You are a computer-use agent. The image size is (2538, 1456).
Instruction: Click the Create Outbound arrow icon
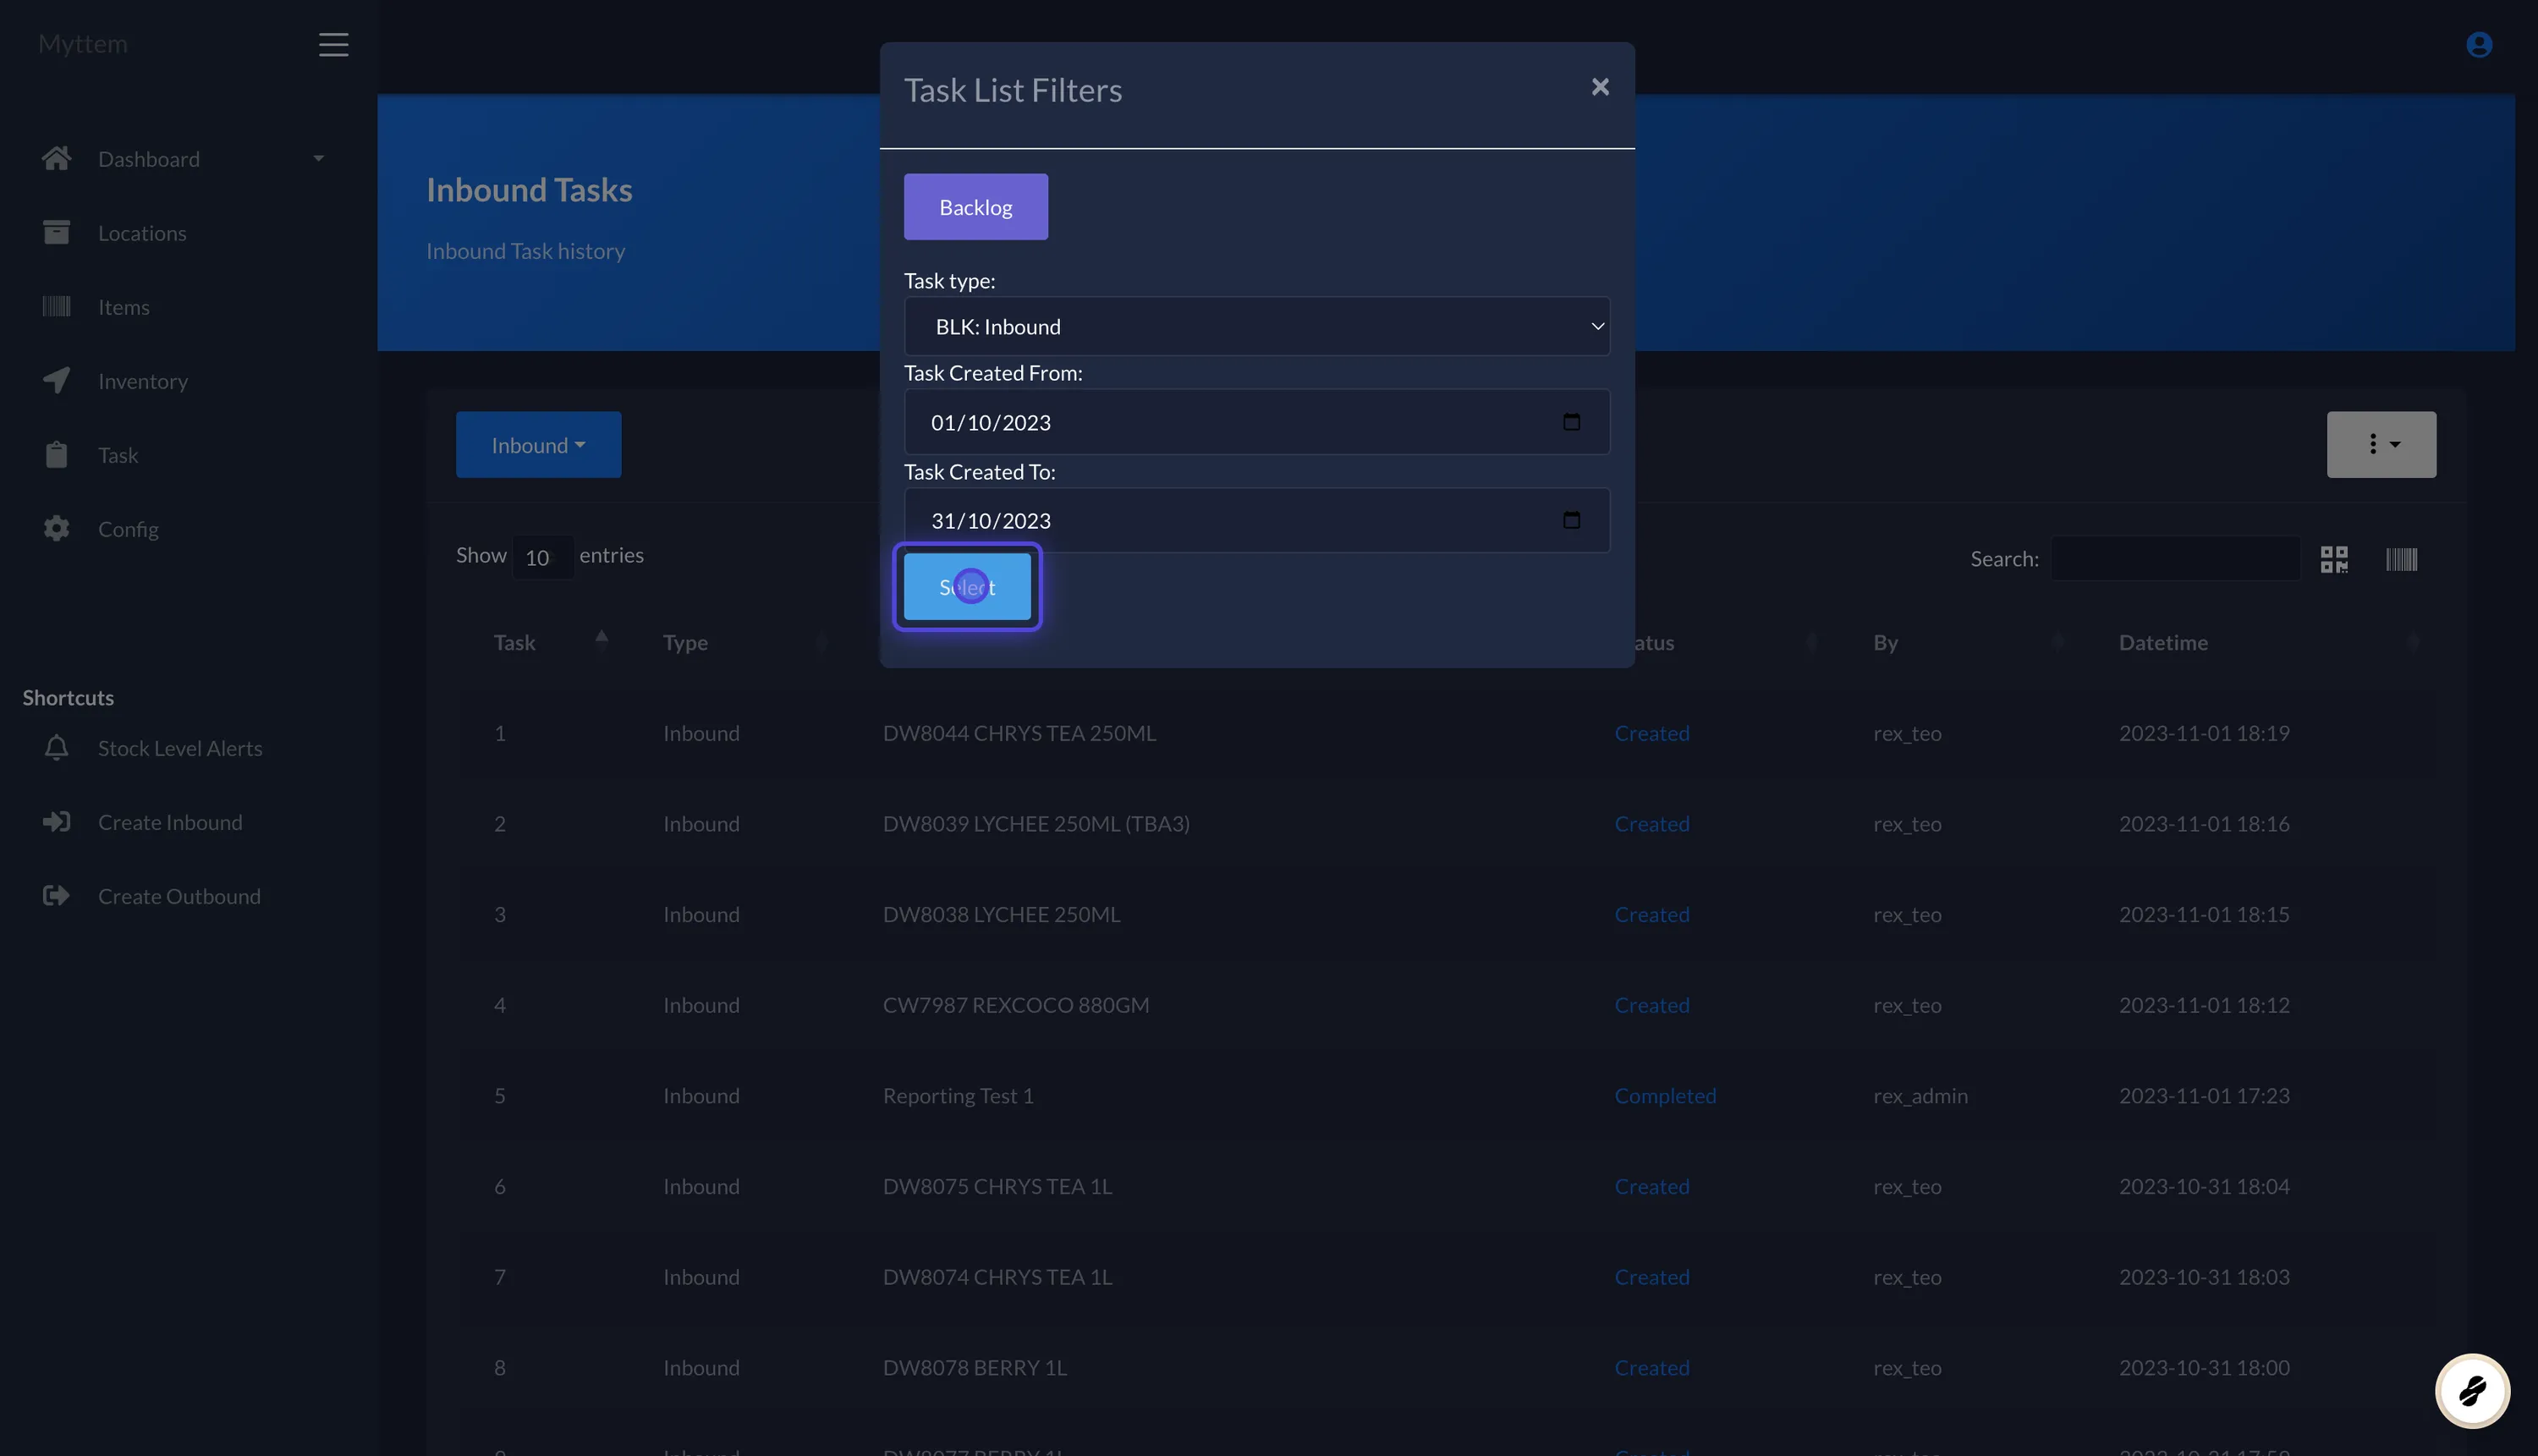point(56,895)
